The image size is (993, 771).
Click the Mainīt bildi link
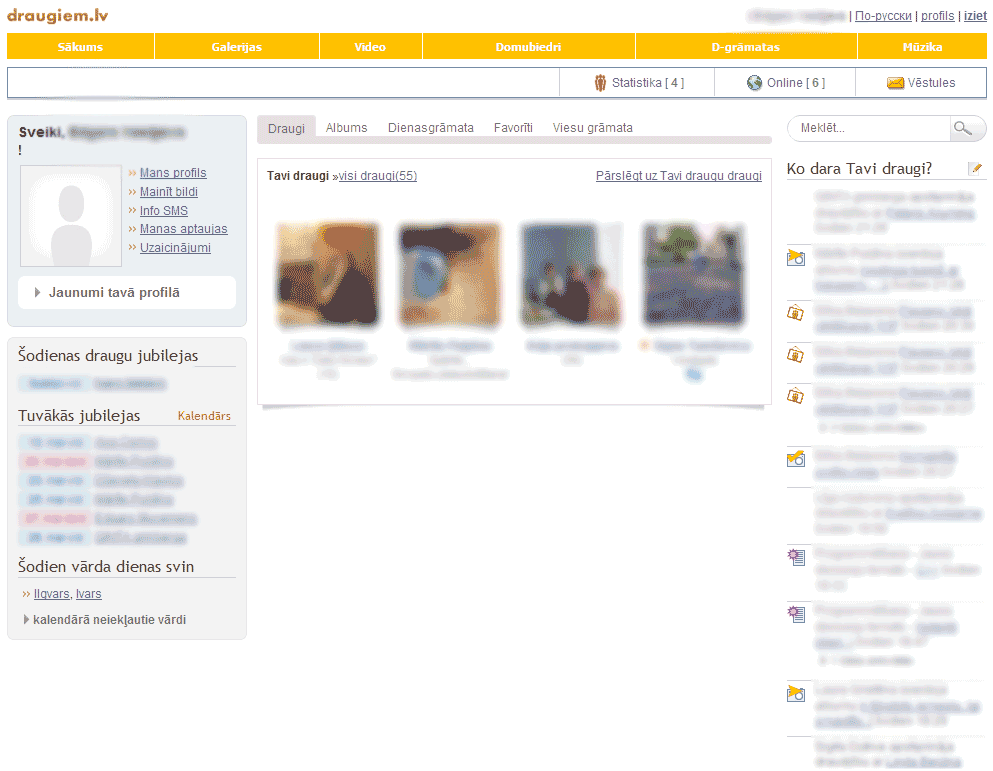[168, 192]
